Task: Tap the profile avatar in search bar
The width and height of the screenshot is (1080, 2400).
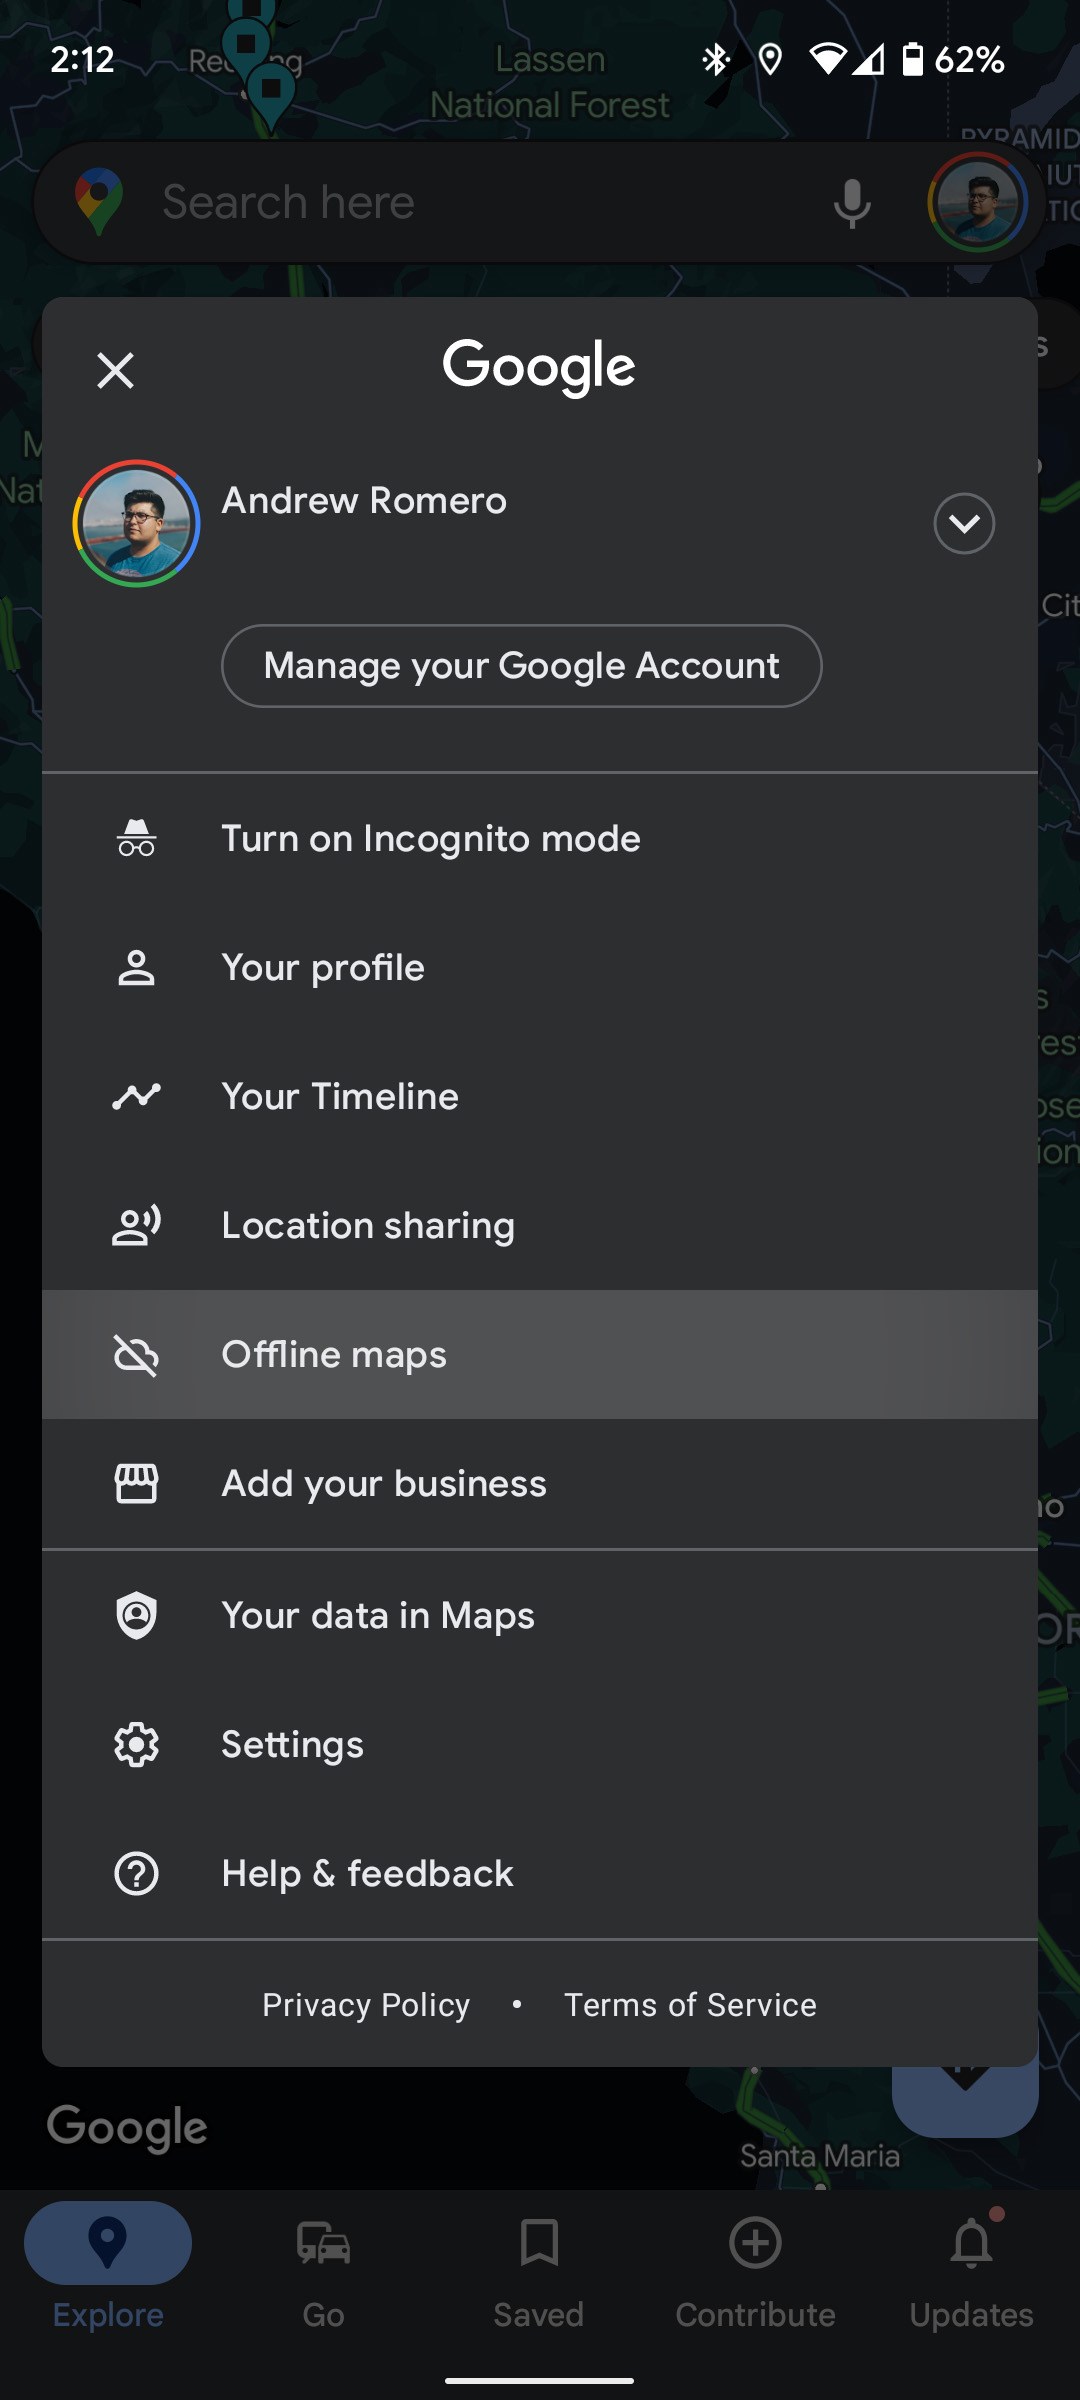Action: click(978, 203)
